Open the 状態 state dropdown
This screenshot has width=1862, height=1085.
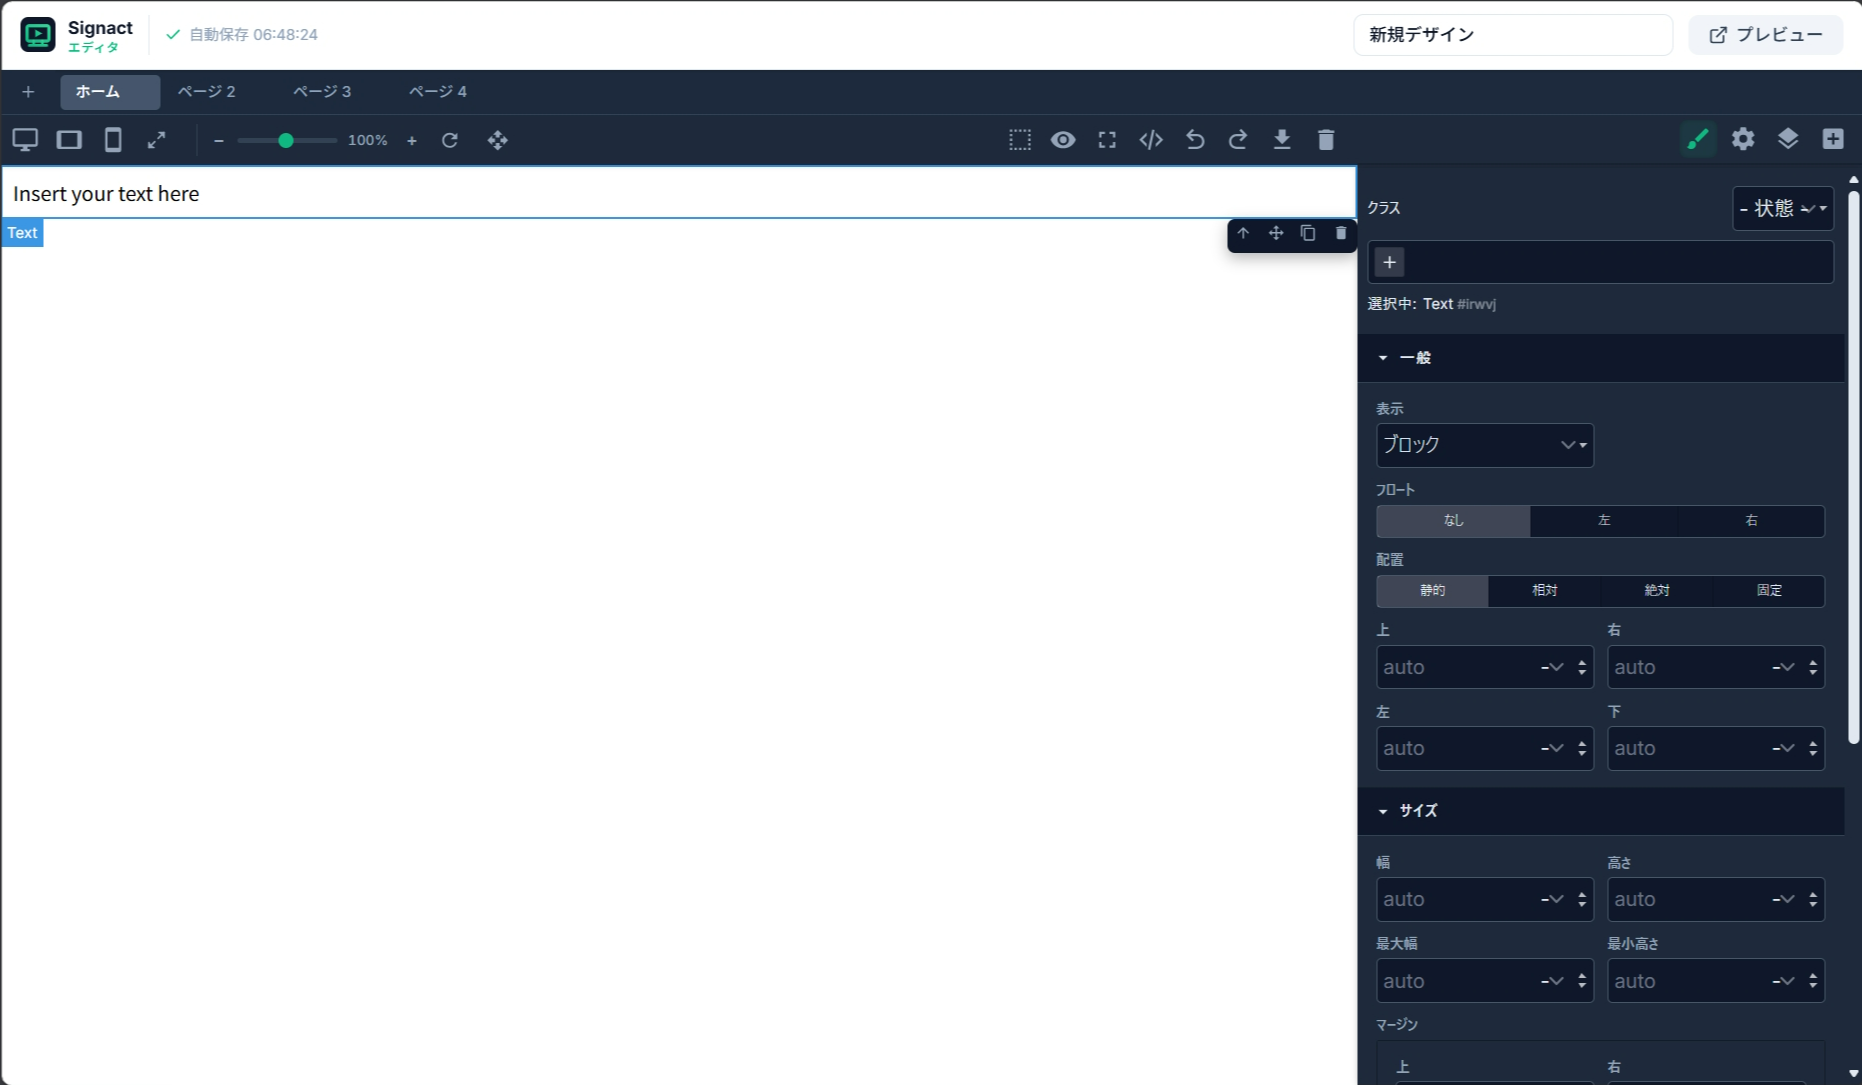click(x=1783, y=208)
